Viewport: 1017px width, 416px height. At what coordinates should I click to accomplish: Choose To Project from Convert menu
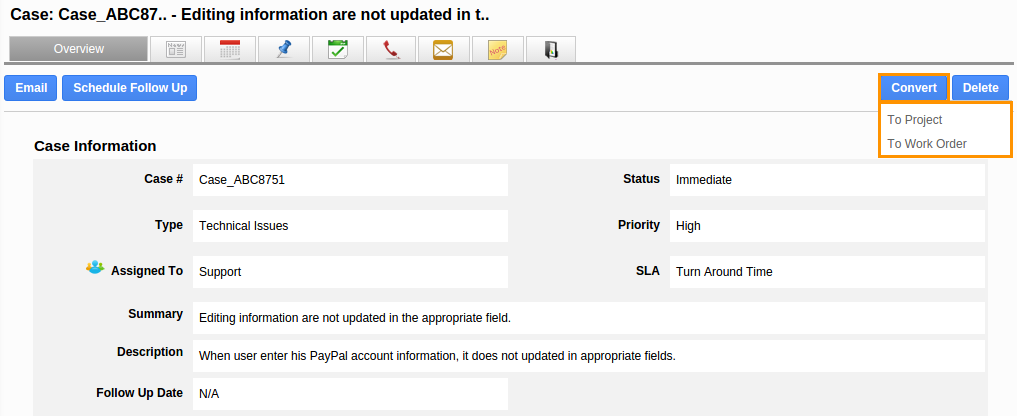pos(915,119)
